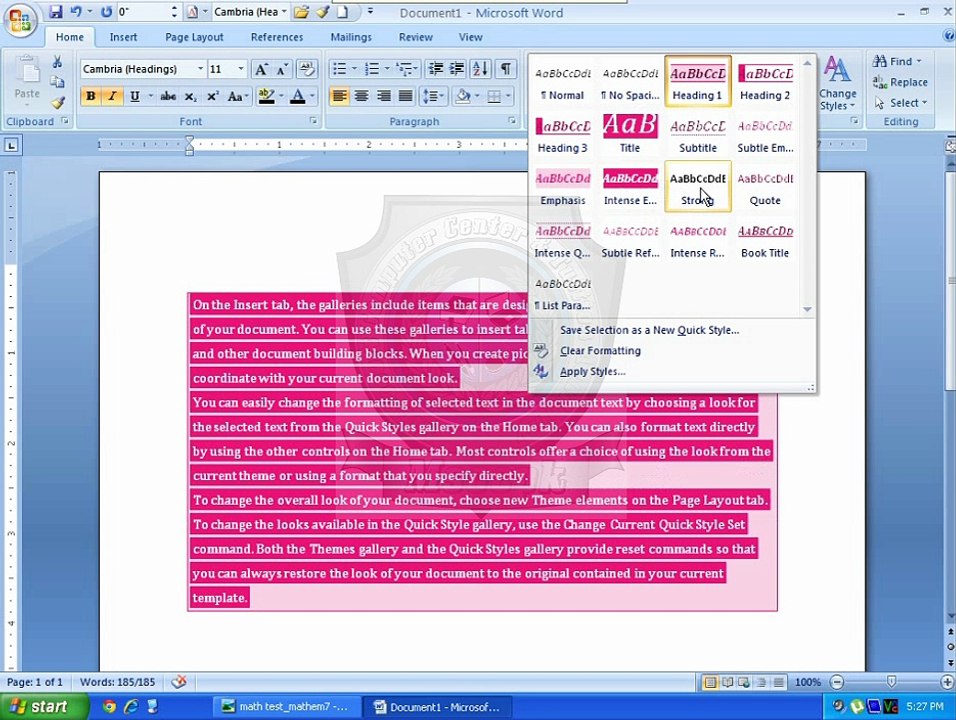The width and height of the screenshot is (956, 720).
Task: Toggle Italic formatting
Action: click(112, 96)
